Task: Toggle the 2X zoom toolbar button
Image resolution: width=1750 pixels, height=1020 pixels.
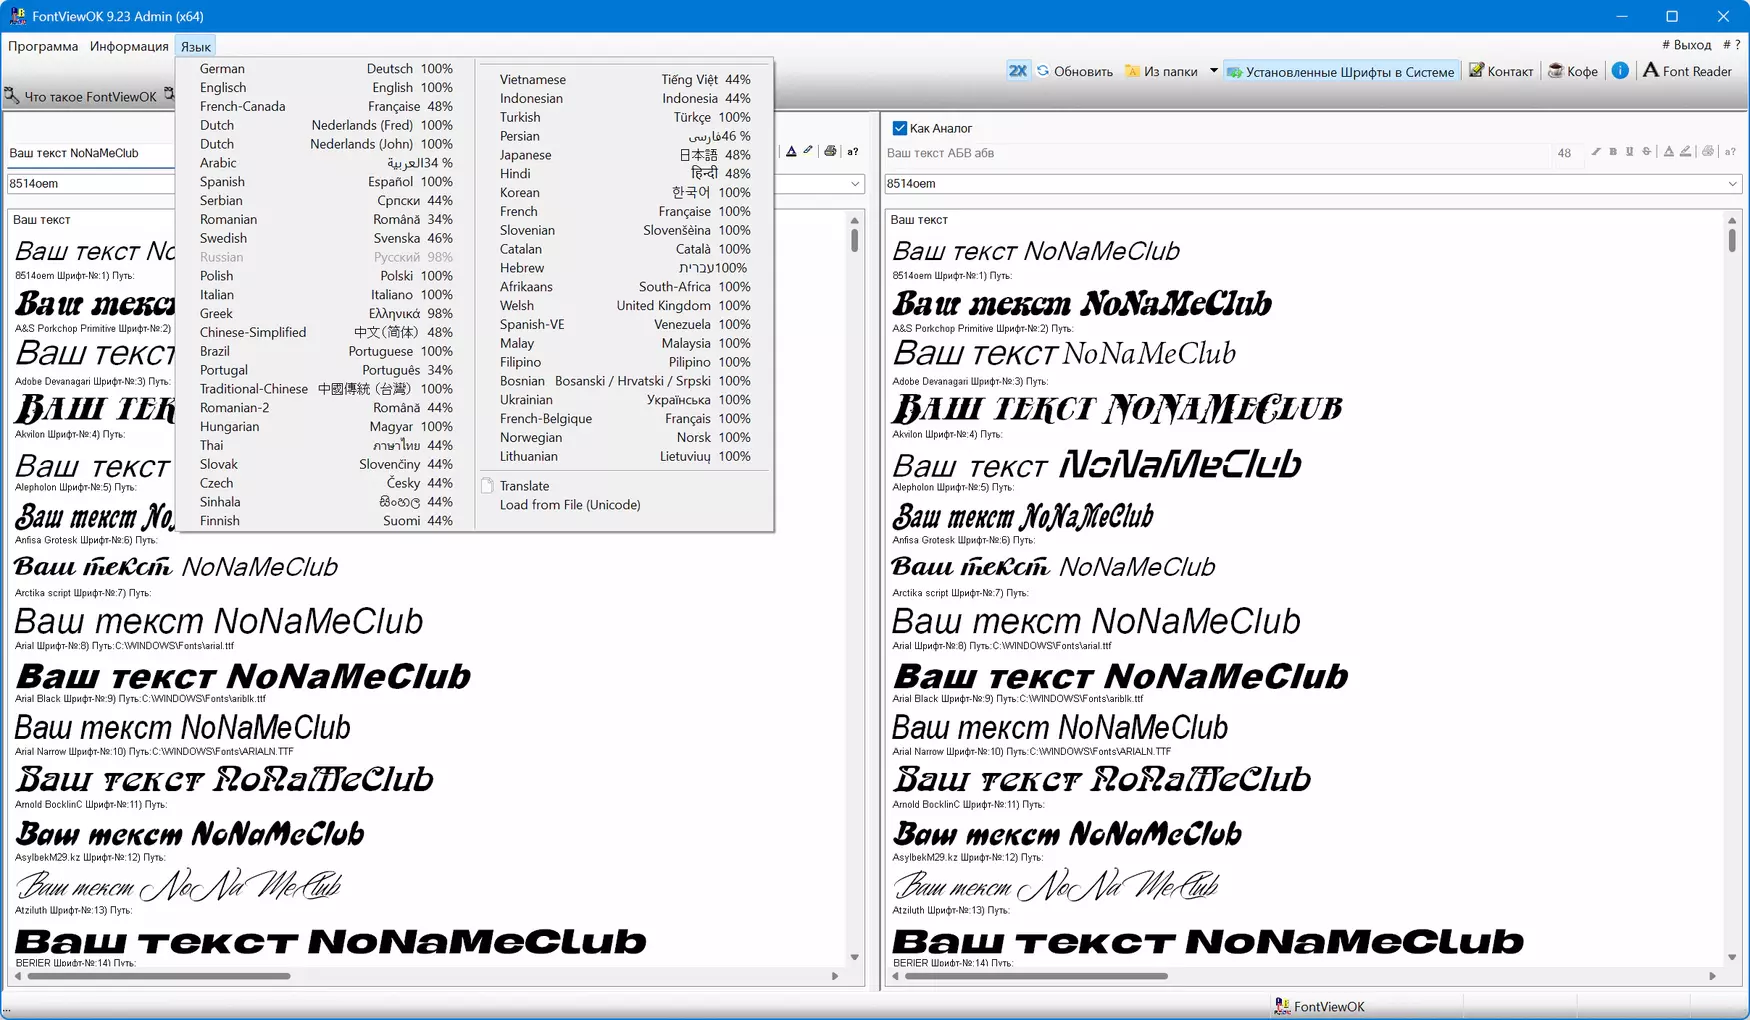Action: pos(1017,71)
